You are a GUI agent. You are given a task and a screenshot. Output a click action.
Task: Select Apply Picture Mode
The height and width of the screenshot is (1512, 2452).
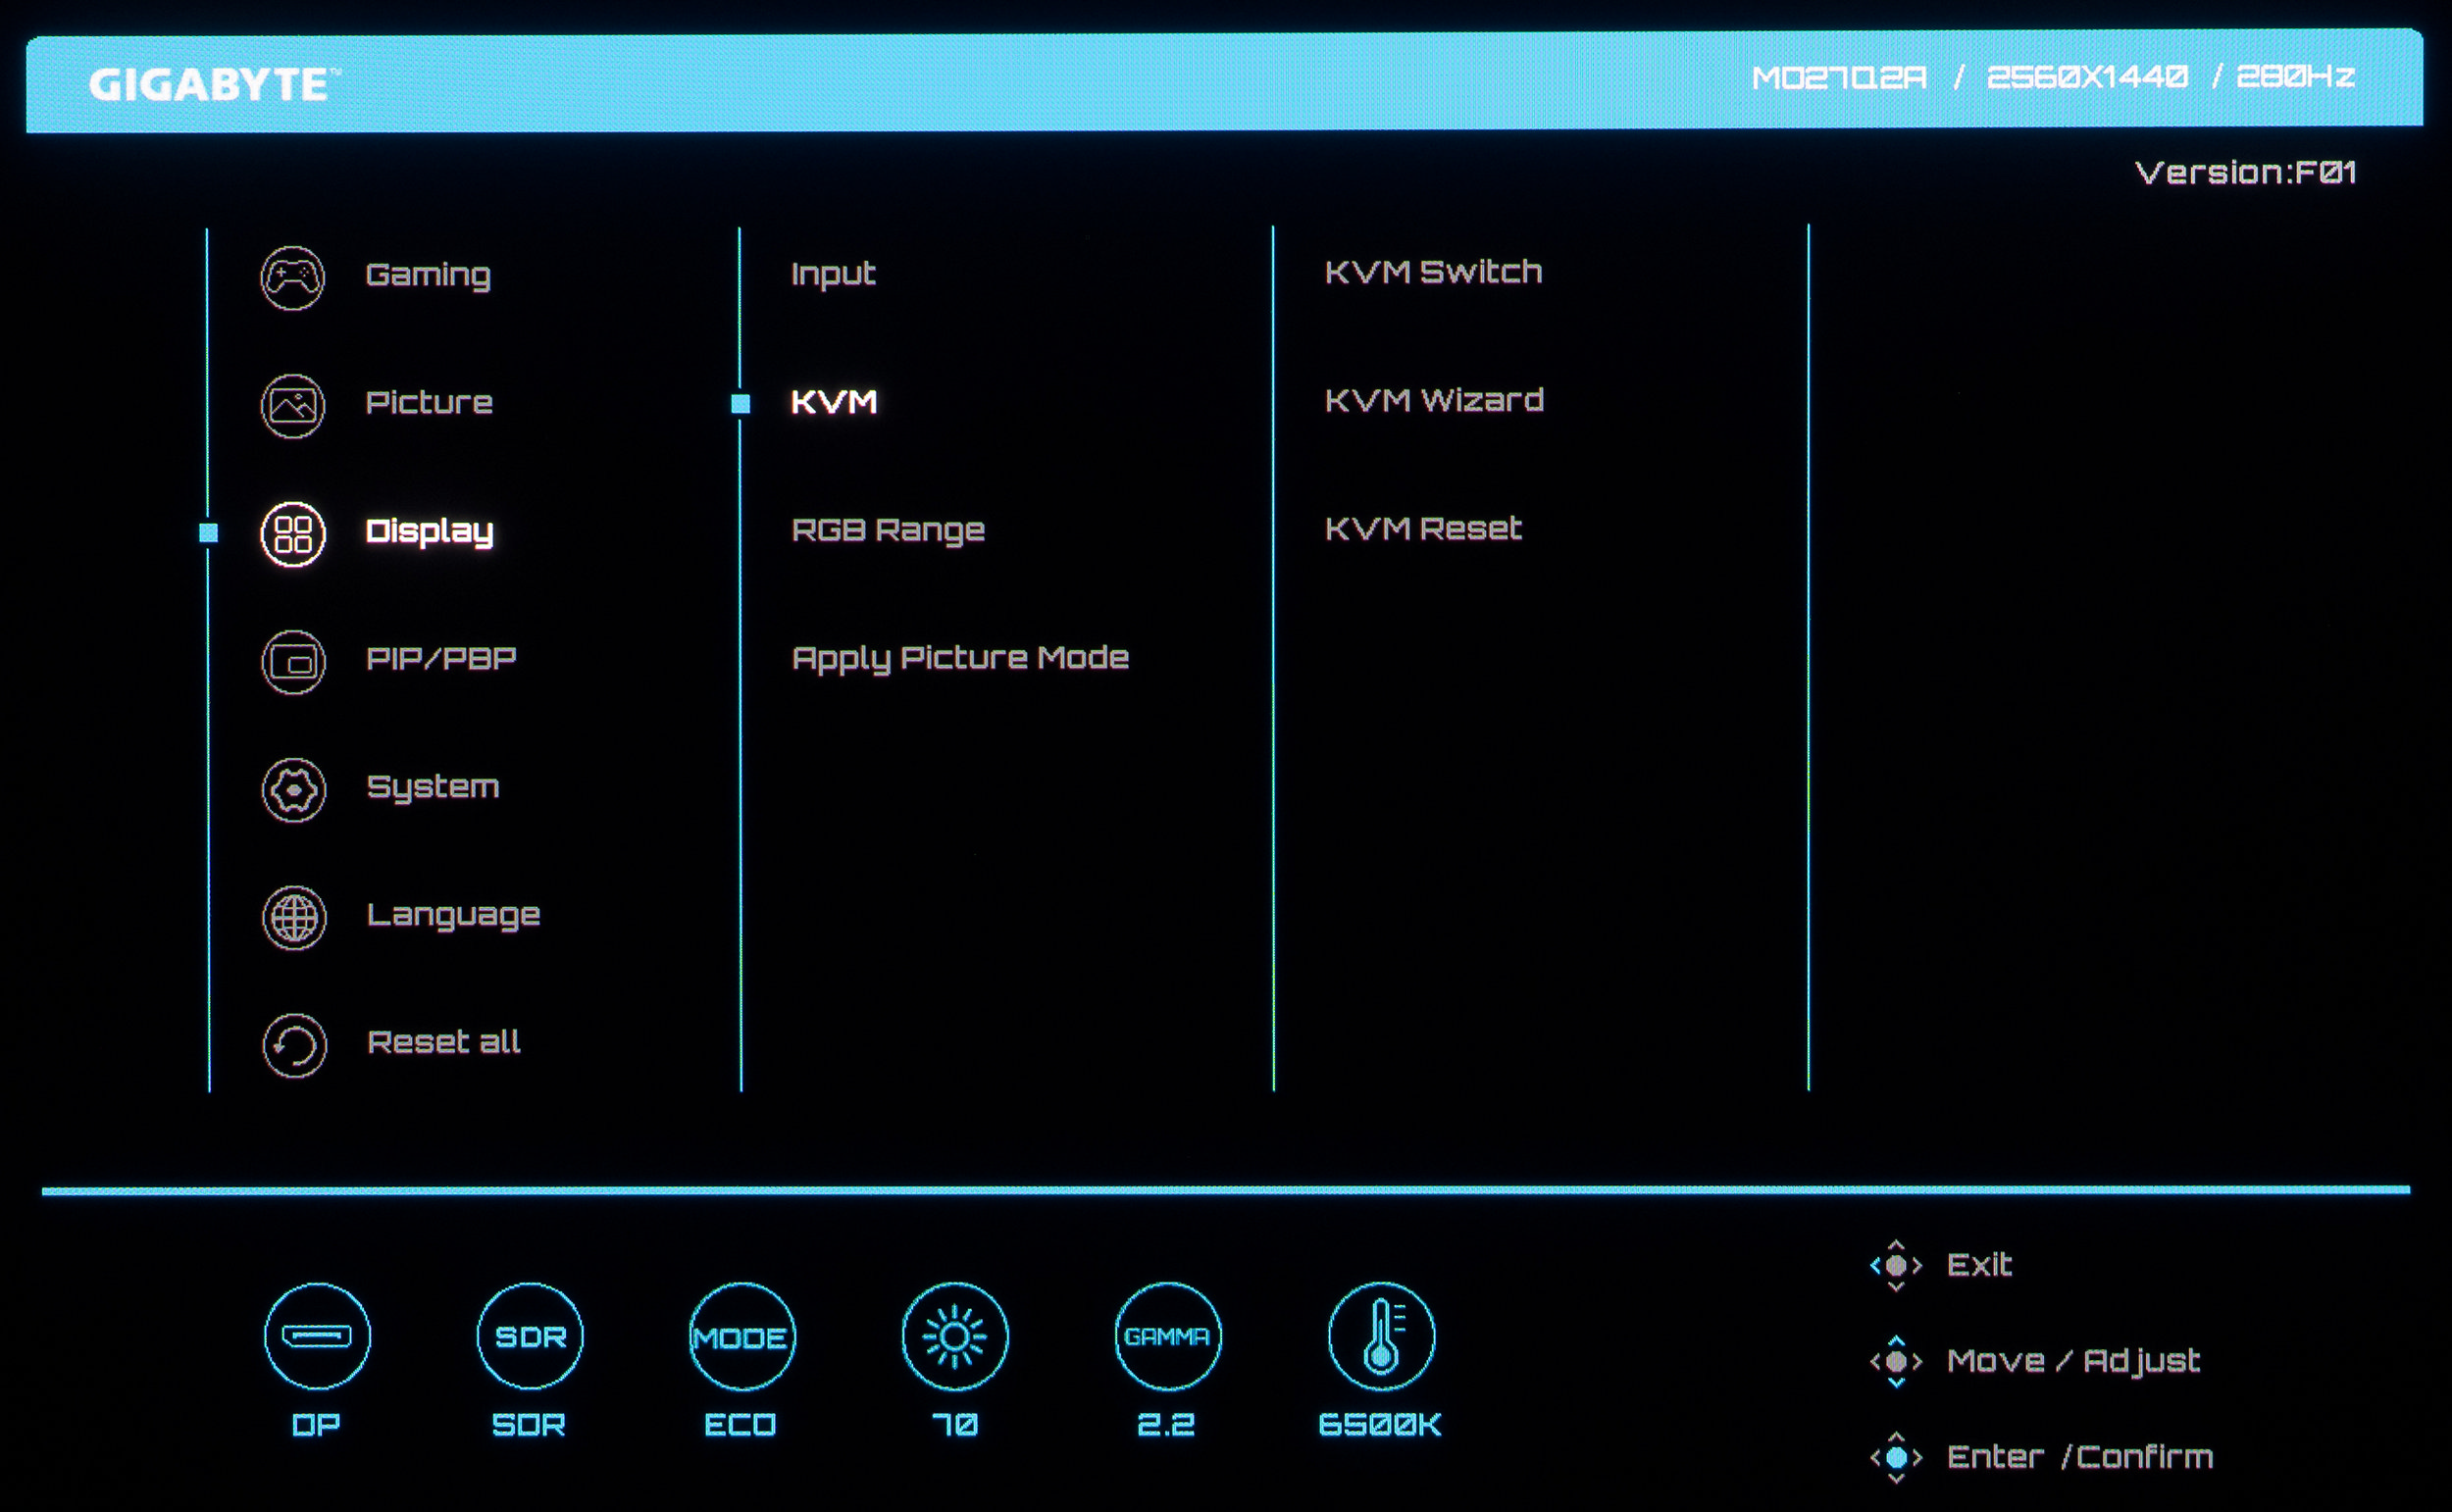[x=959, y=658]
